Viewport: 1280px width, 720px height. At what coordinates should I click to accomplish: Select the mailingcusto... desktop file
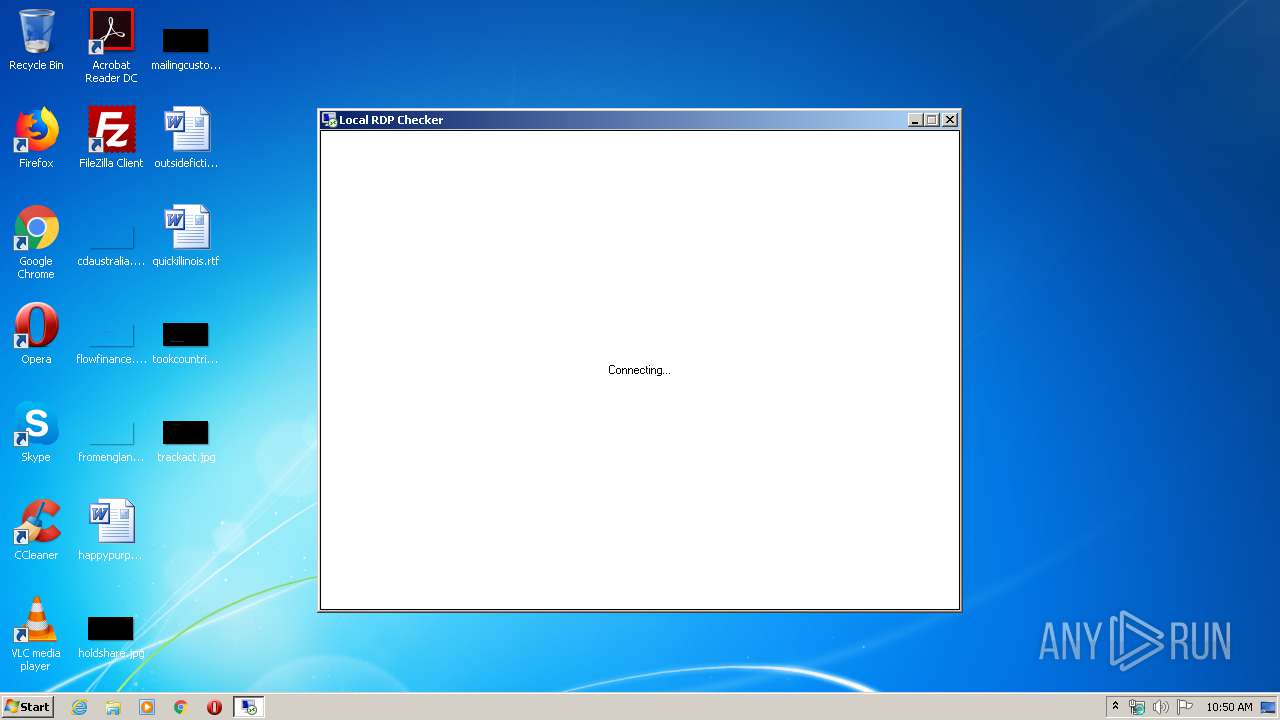[186, 48]
